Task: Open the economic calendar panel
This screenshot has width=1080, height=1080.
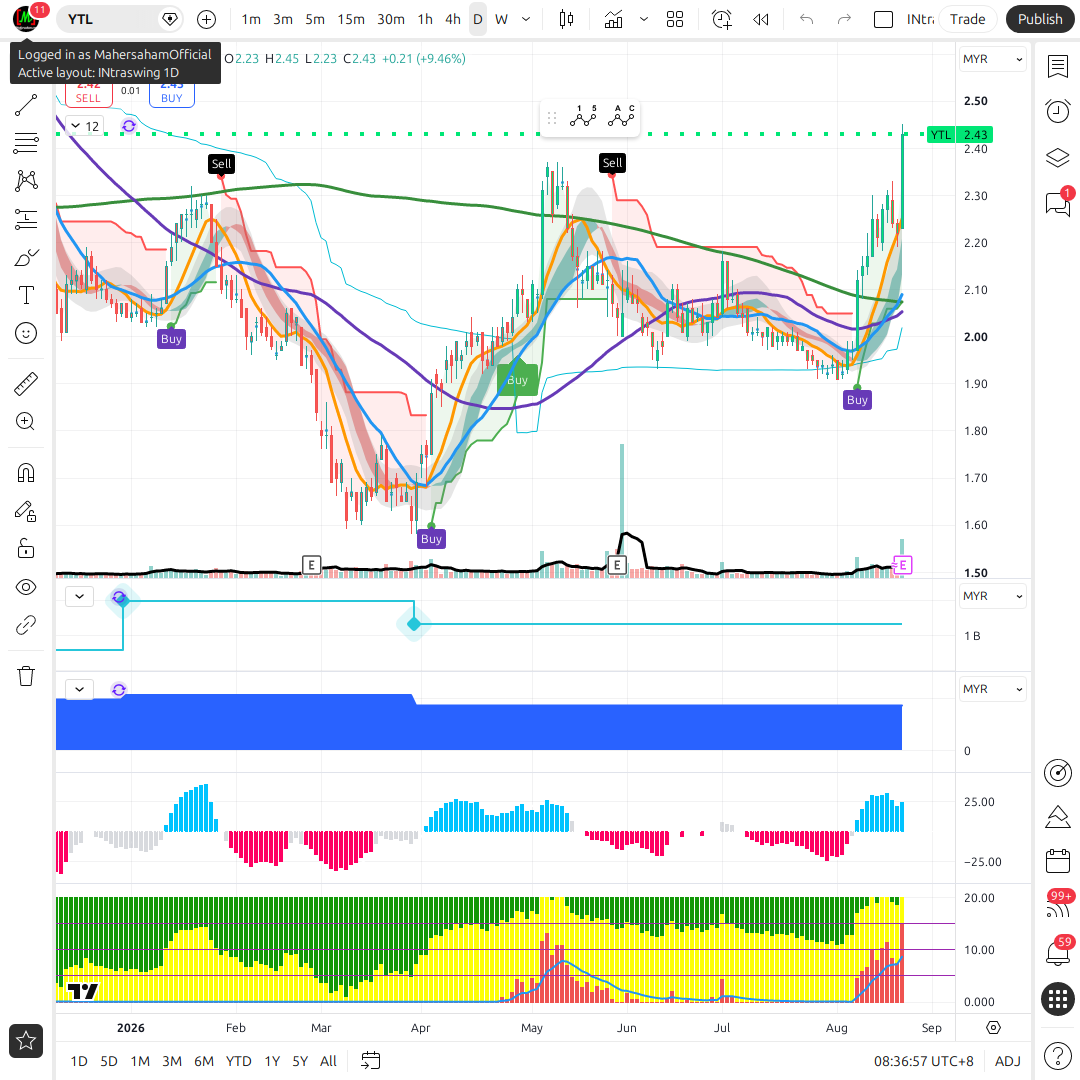Action: (x=1058, y=861)
